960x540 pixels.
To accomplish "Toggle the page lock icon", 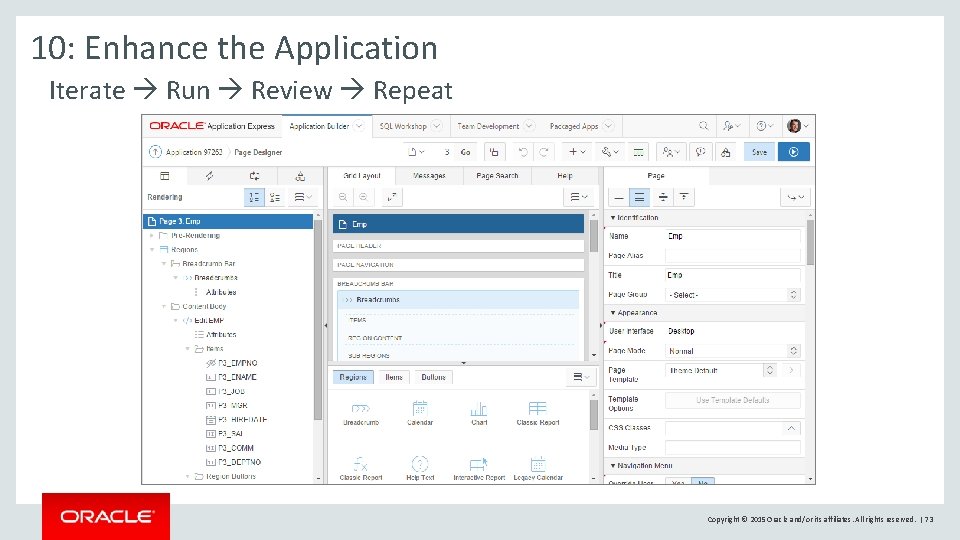I will pyautogui.click(x=495, y=152).
